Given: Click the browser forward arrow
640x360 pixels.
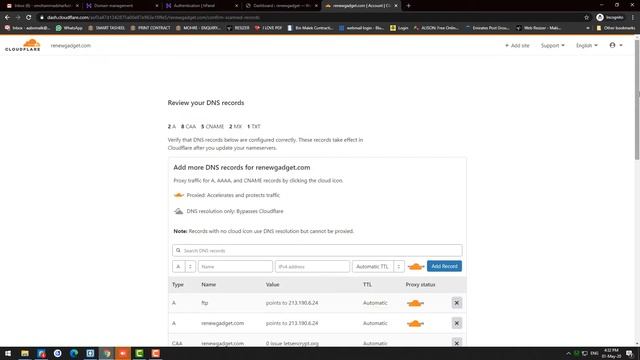Looking at the screenshot, I should [x=18, y=18].
